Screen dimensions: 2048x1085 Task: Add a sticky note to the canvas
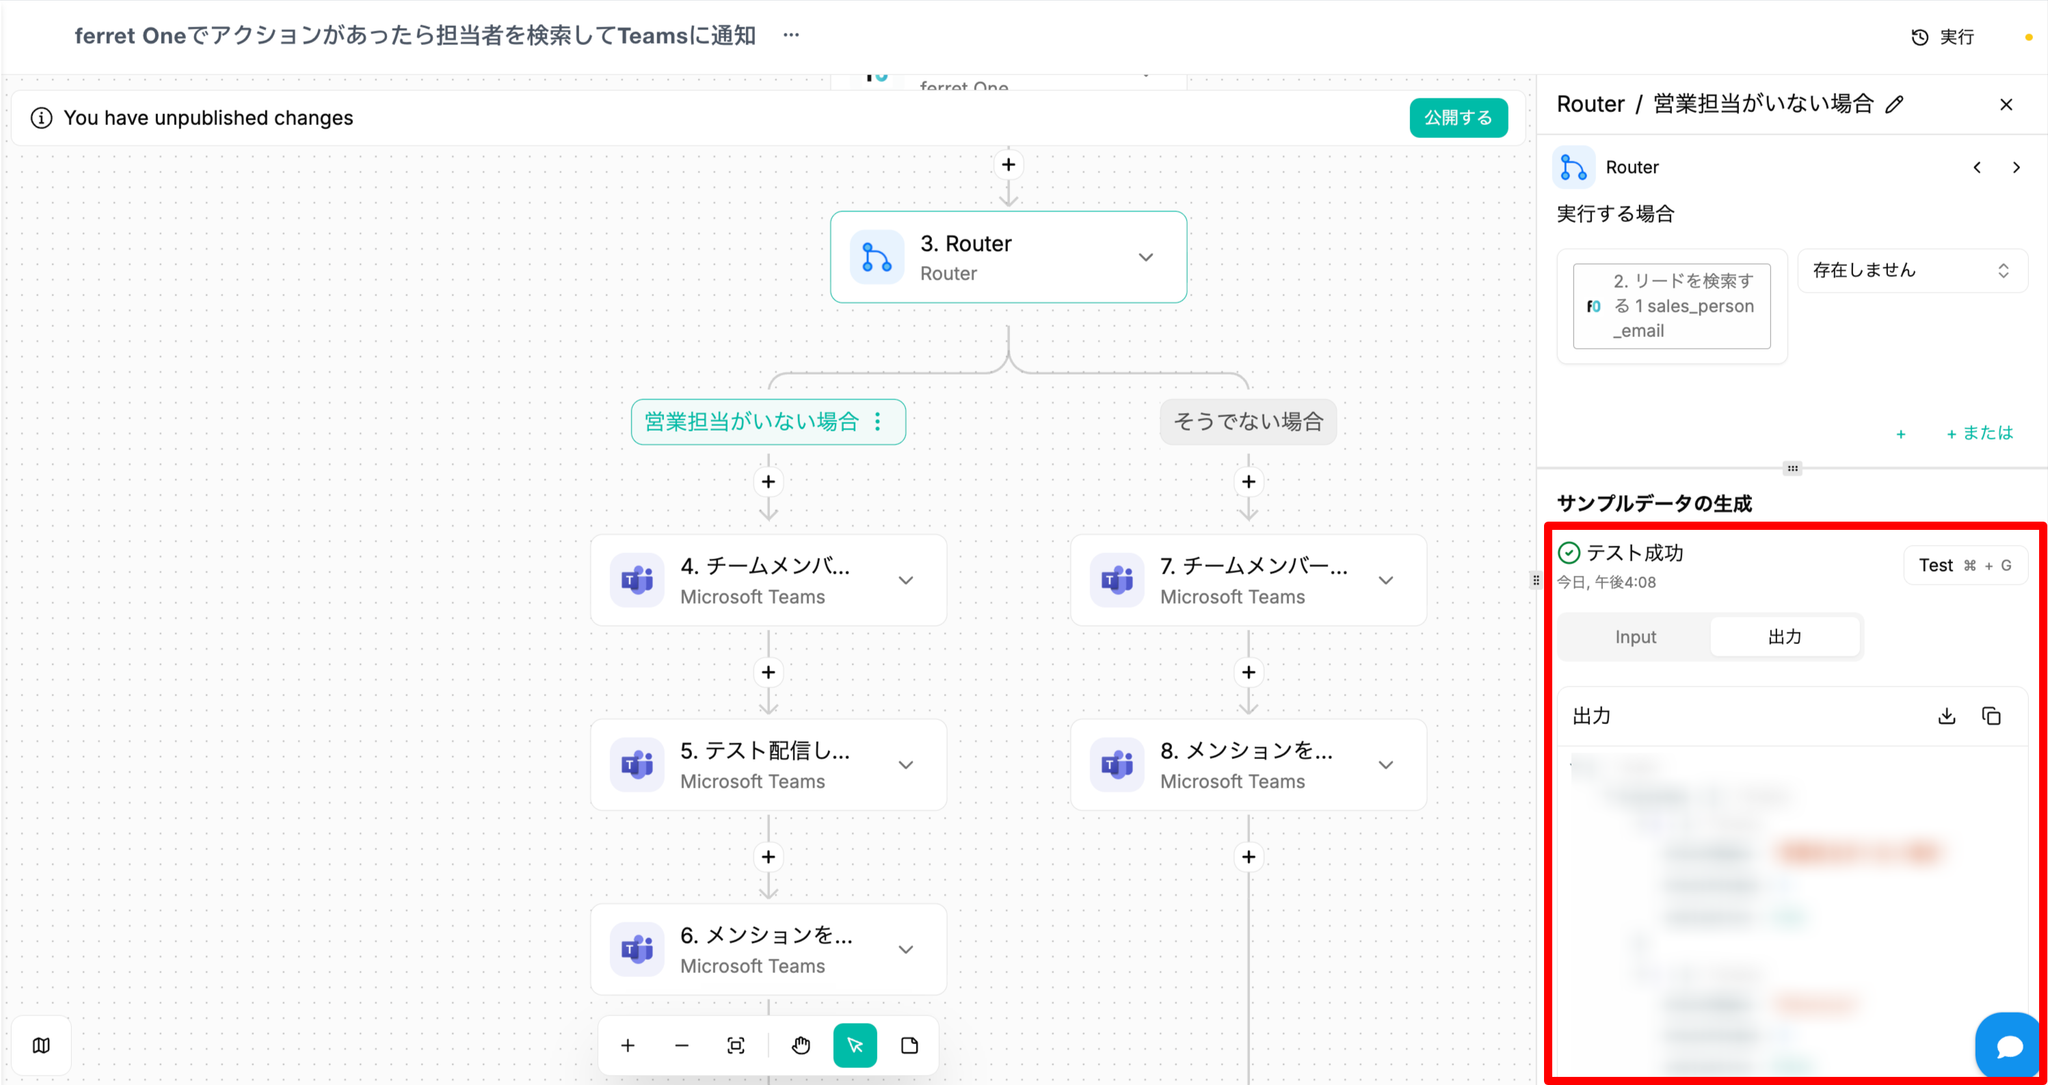[909, 1045]
